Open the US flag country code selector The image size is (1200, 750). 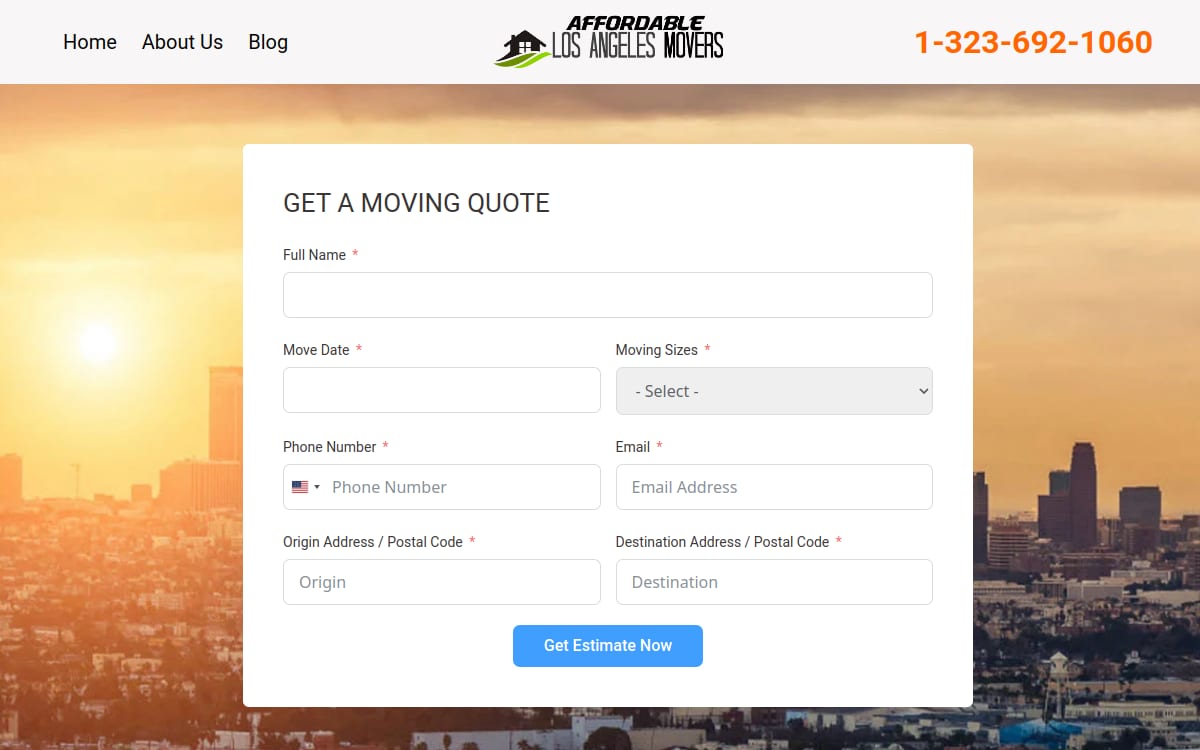306,487
